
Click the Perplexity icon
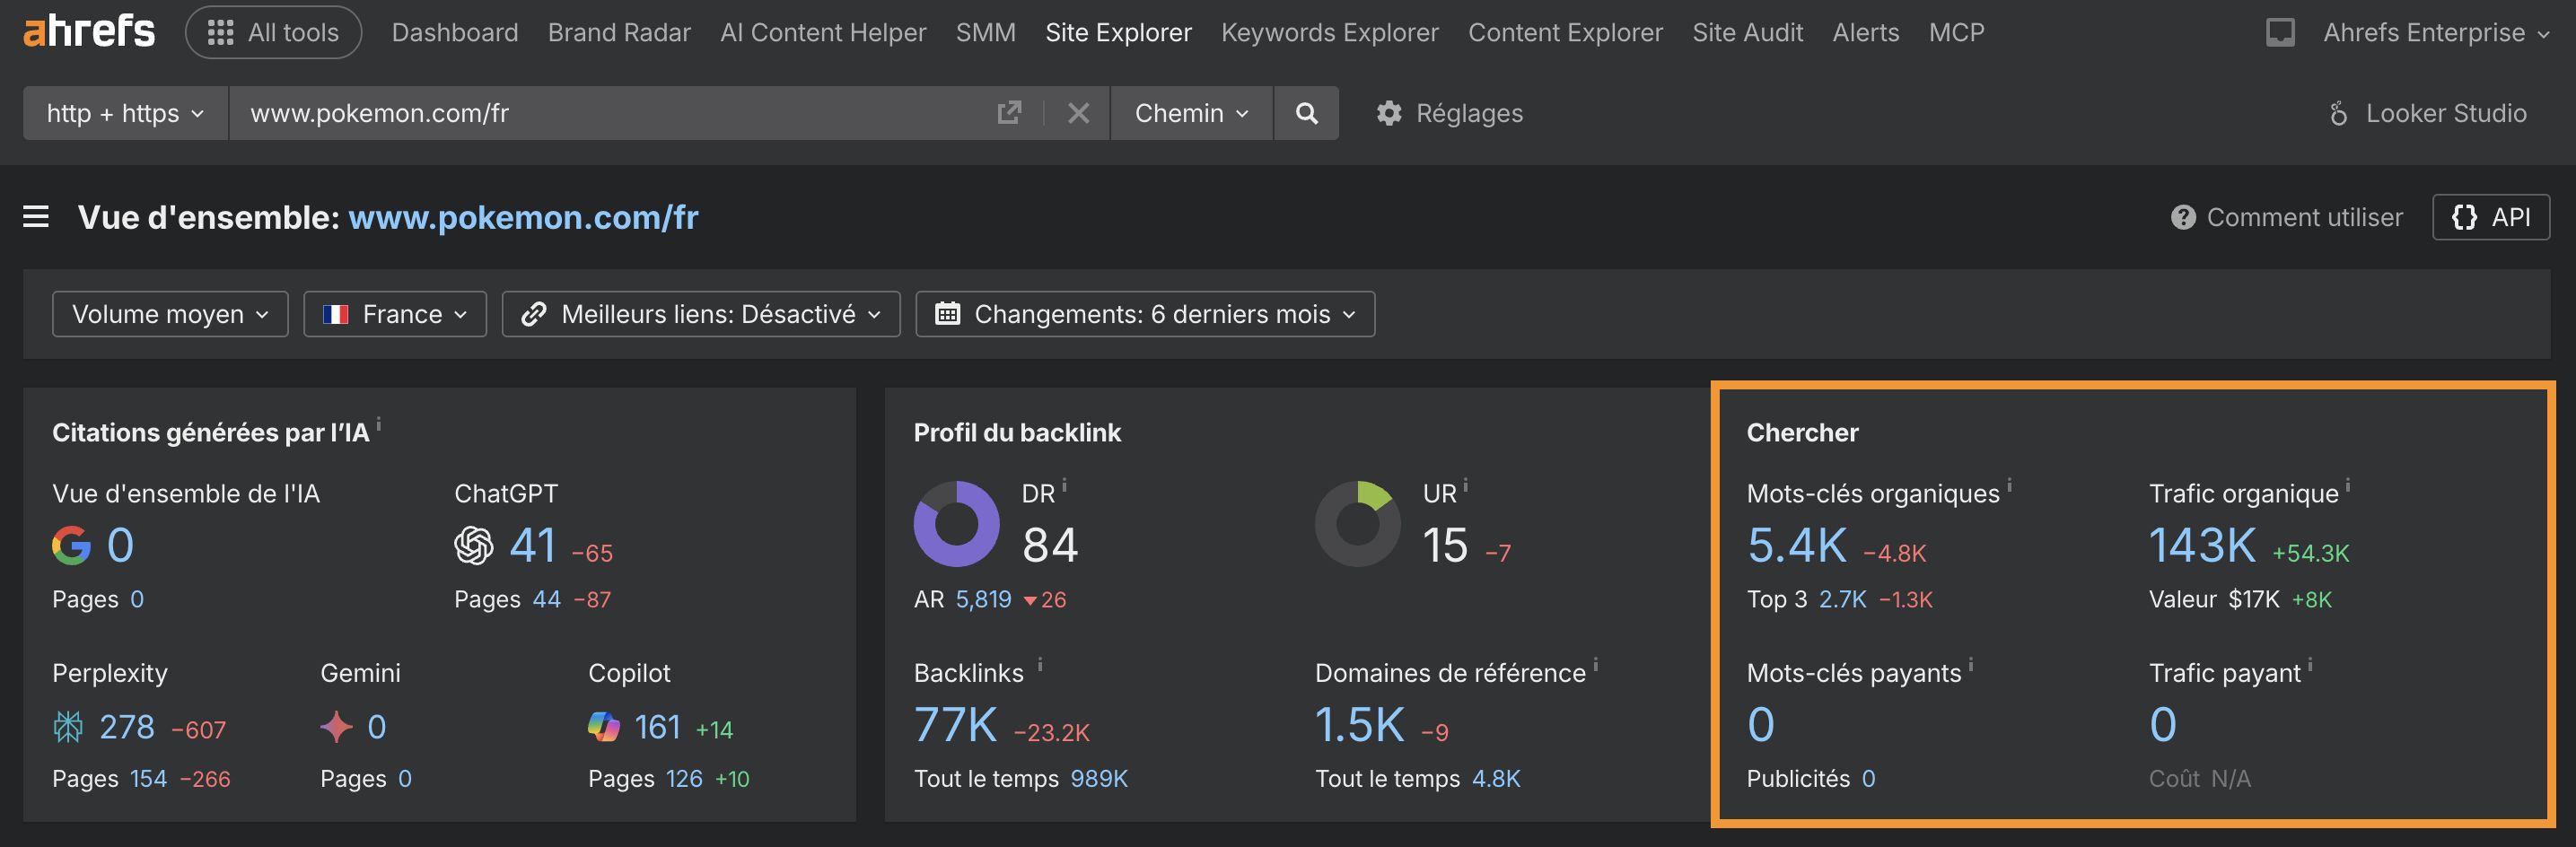[68, 727]
